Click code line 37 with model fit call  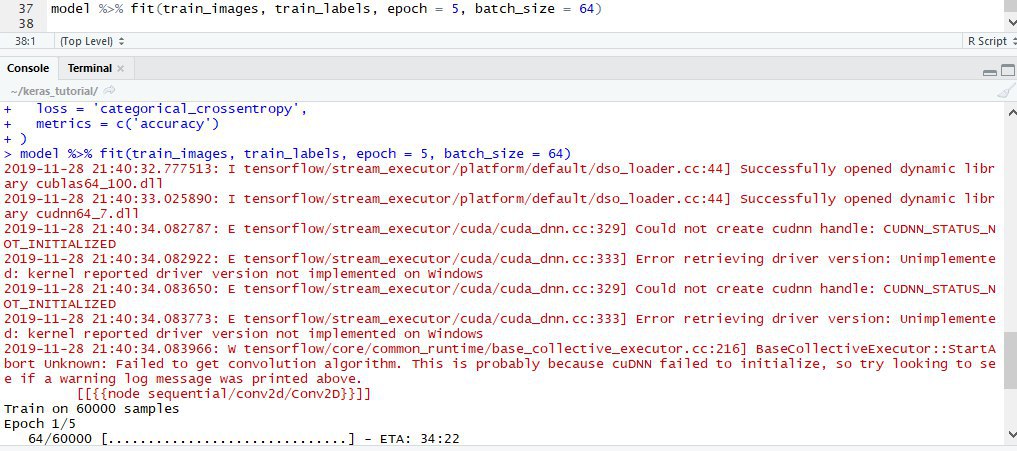point(326,9)
